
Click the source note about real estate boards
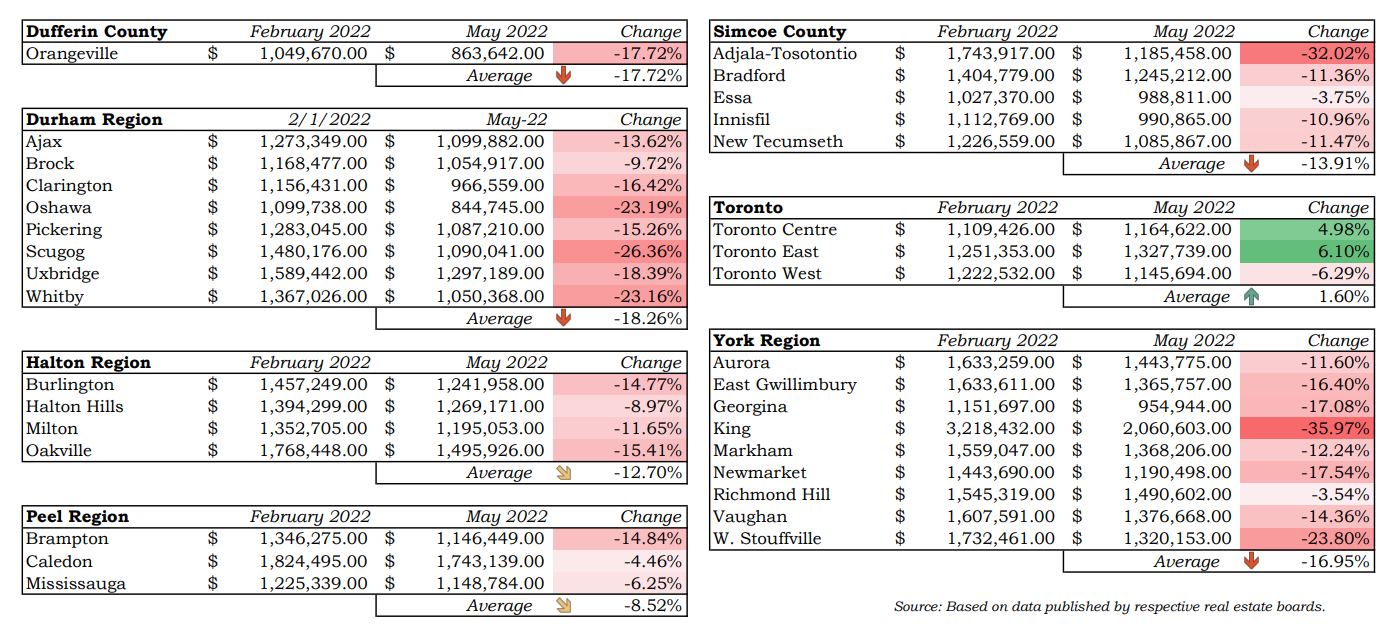pyautogui.click(x=1109, y=606)
